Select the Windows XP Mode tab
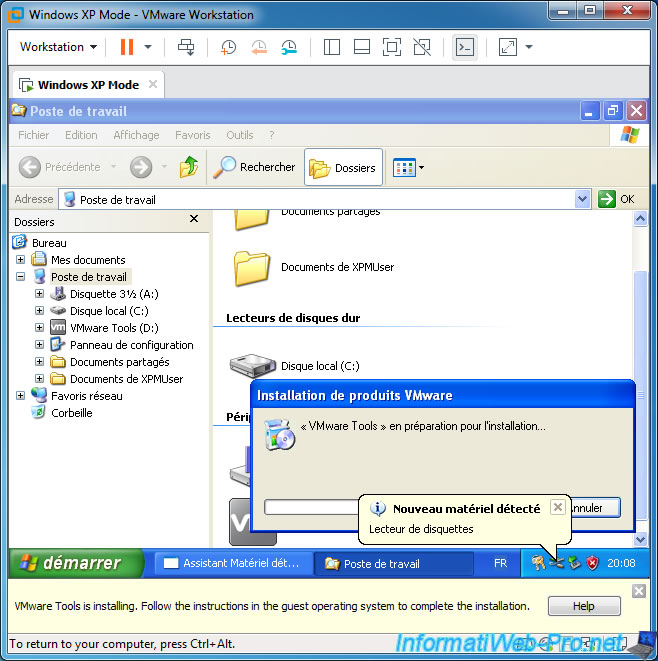658x661 pixels. pos(88,85)
